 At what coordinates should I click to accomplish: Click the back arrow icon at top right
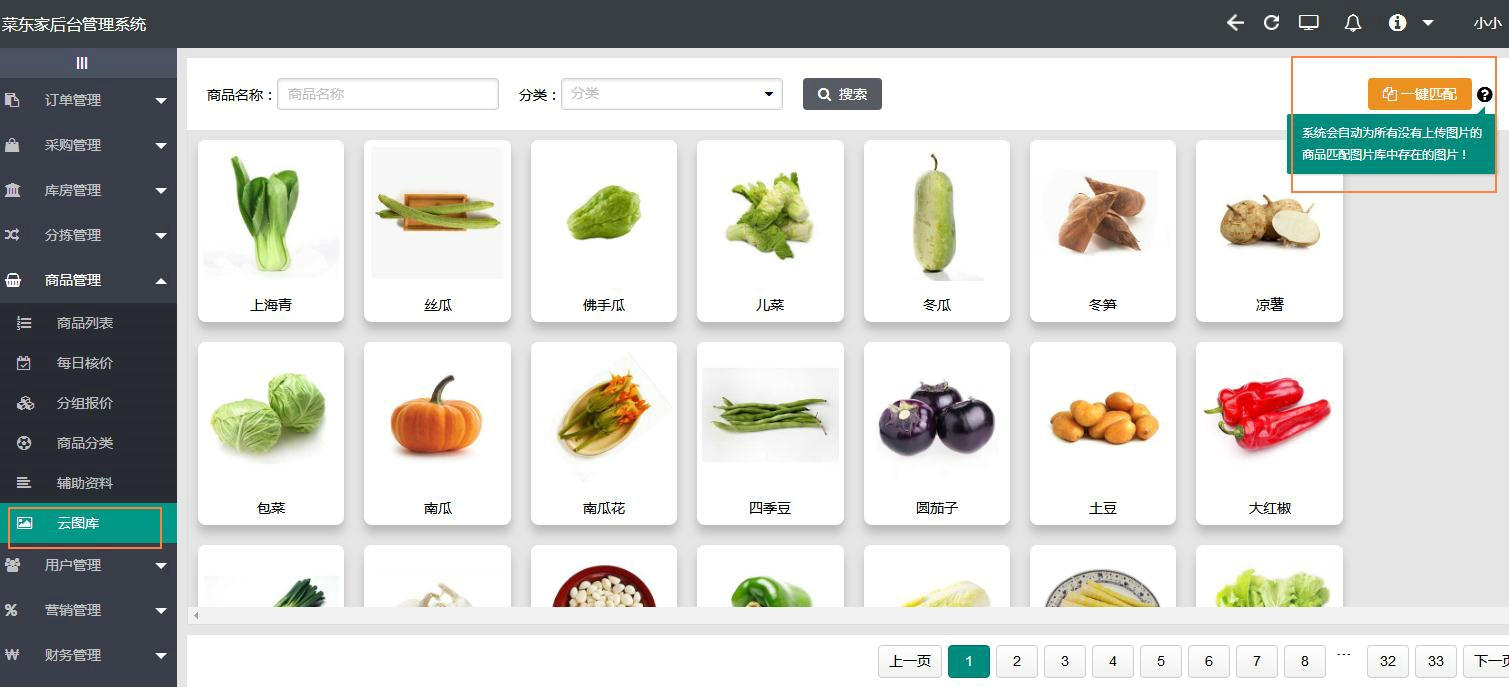(x=1235, y=22)
